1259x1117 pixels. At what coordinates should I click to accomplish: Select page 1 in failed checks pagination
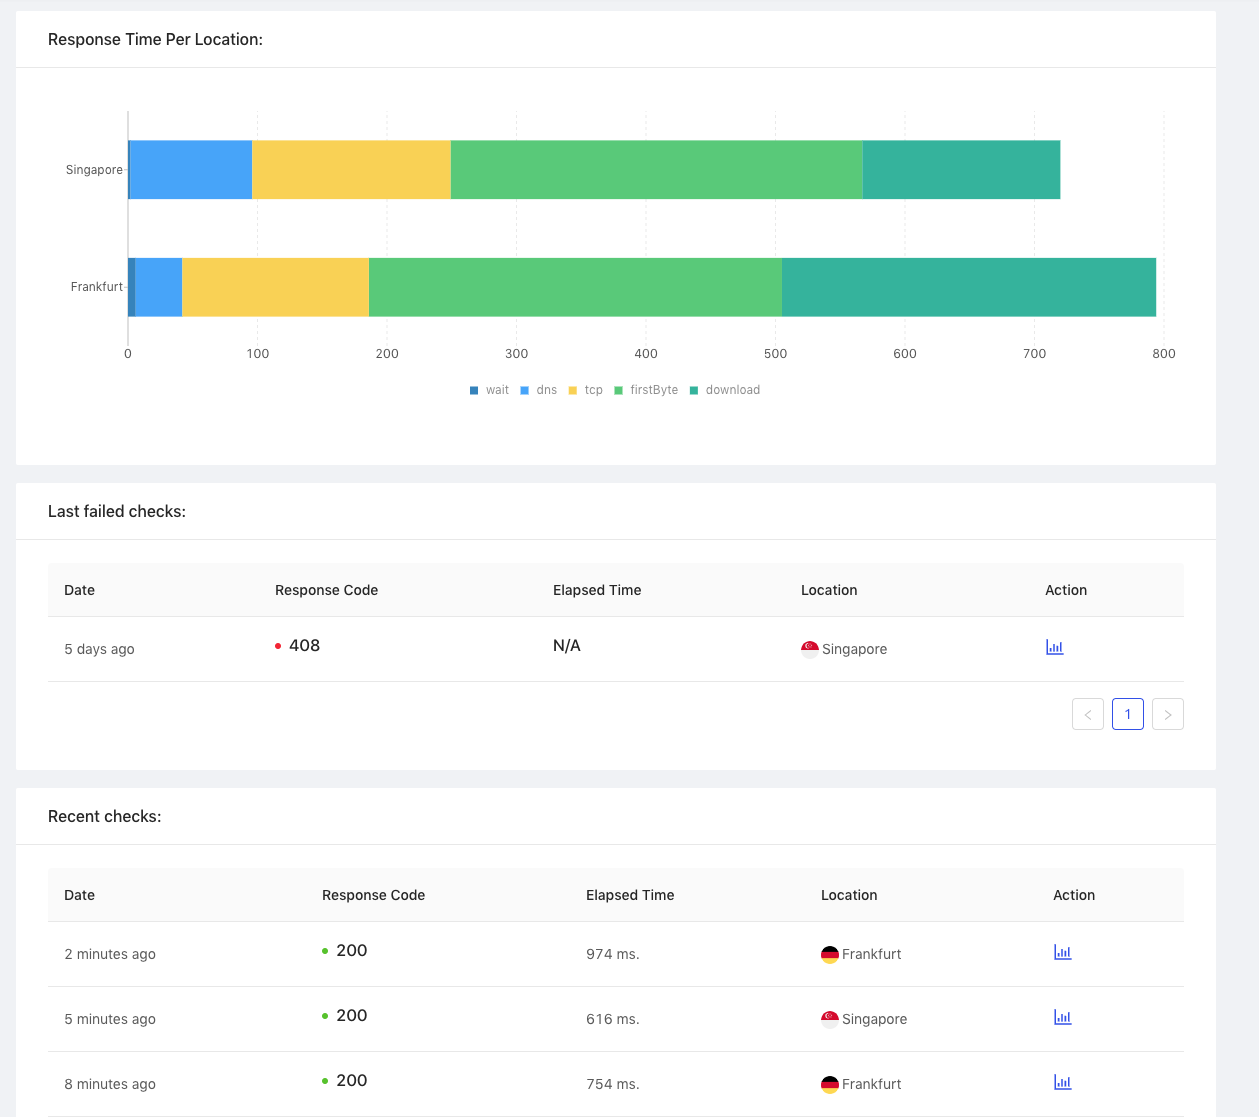pyautogui.click(x=1128, y=714)
